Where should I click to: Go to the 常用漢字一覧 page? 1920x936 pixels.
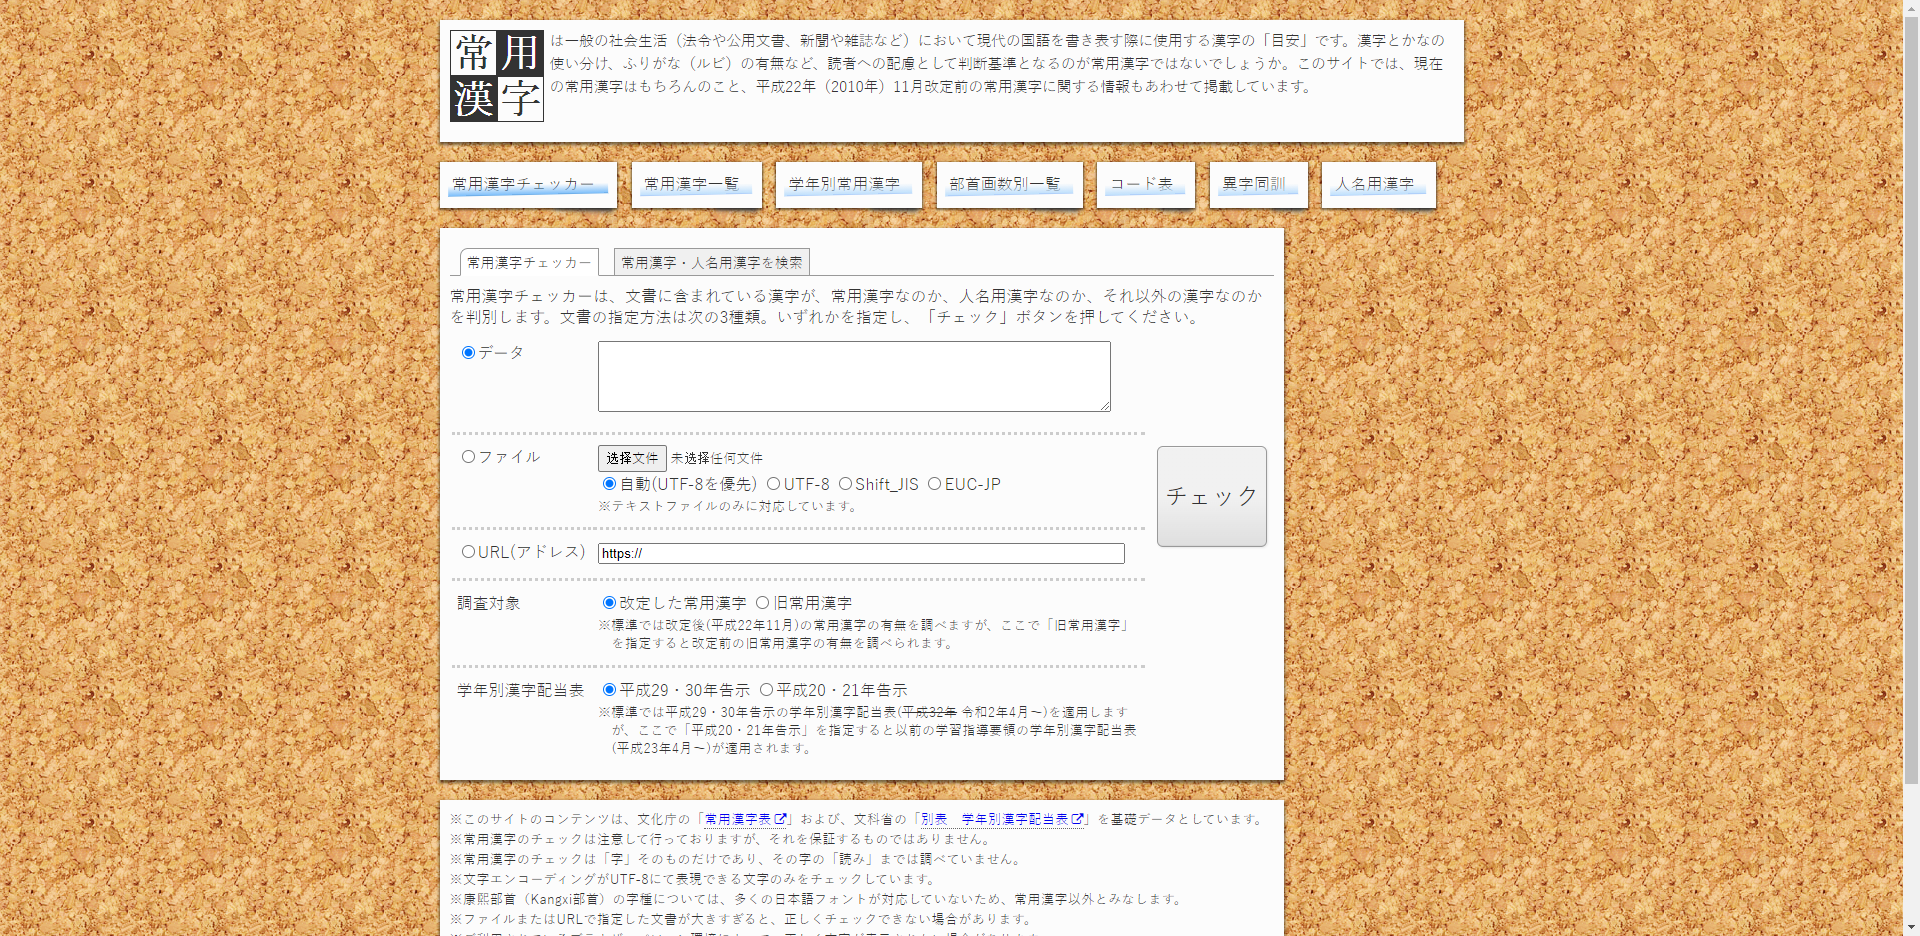coord(695,185)
